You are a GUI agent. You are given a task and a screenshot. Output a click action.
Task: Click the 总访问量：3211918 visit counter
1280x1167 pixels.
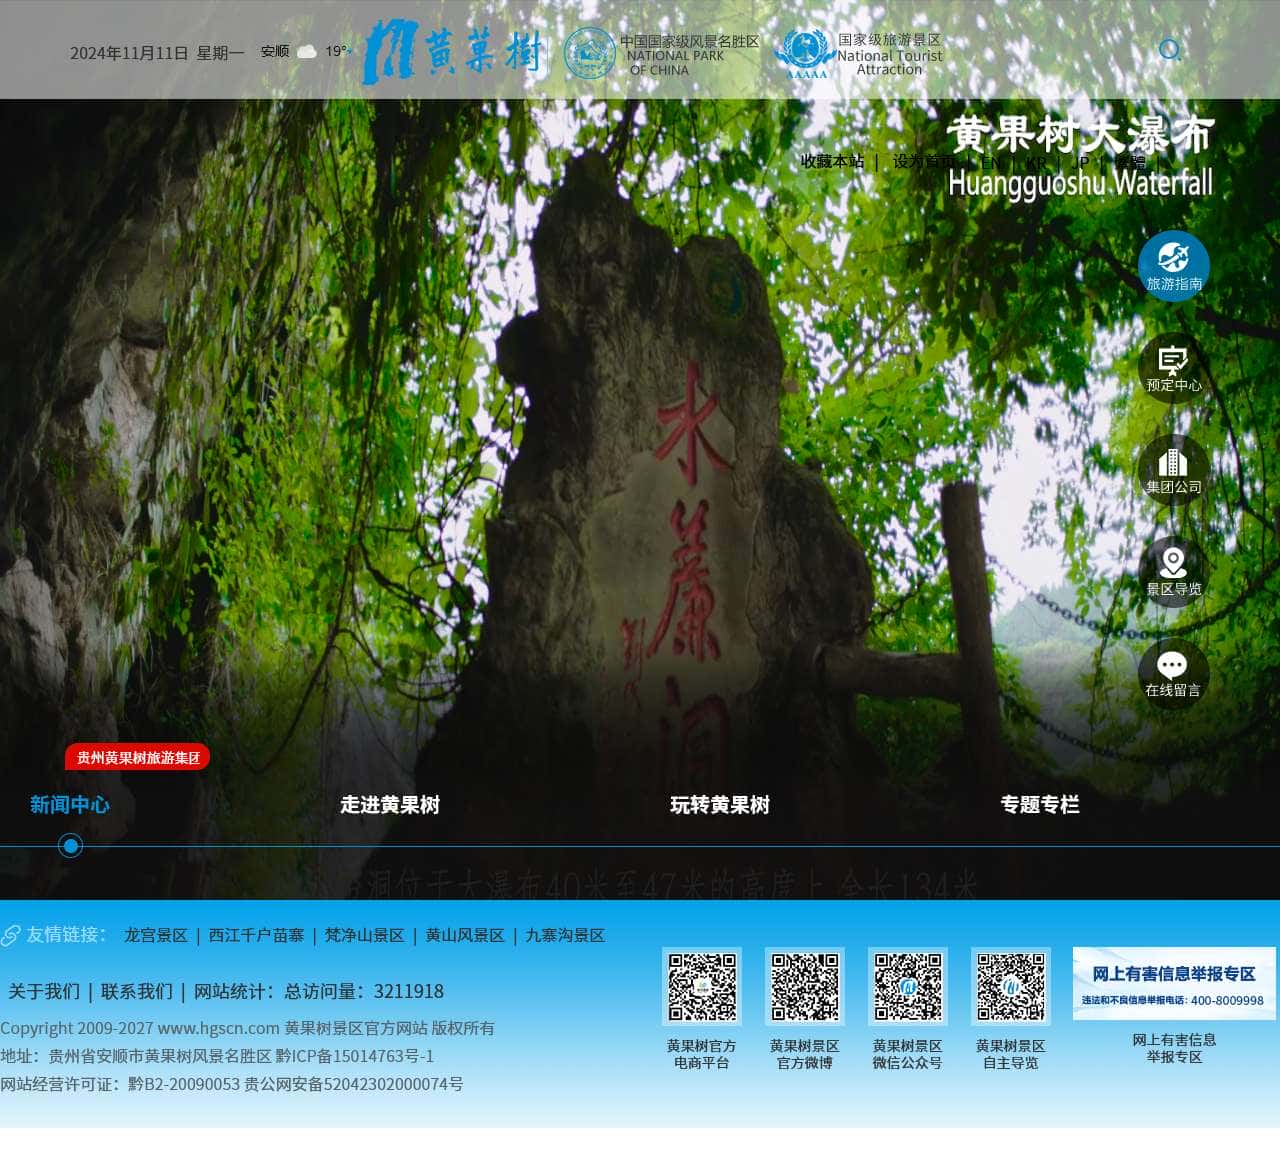[x=364, y=991]
